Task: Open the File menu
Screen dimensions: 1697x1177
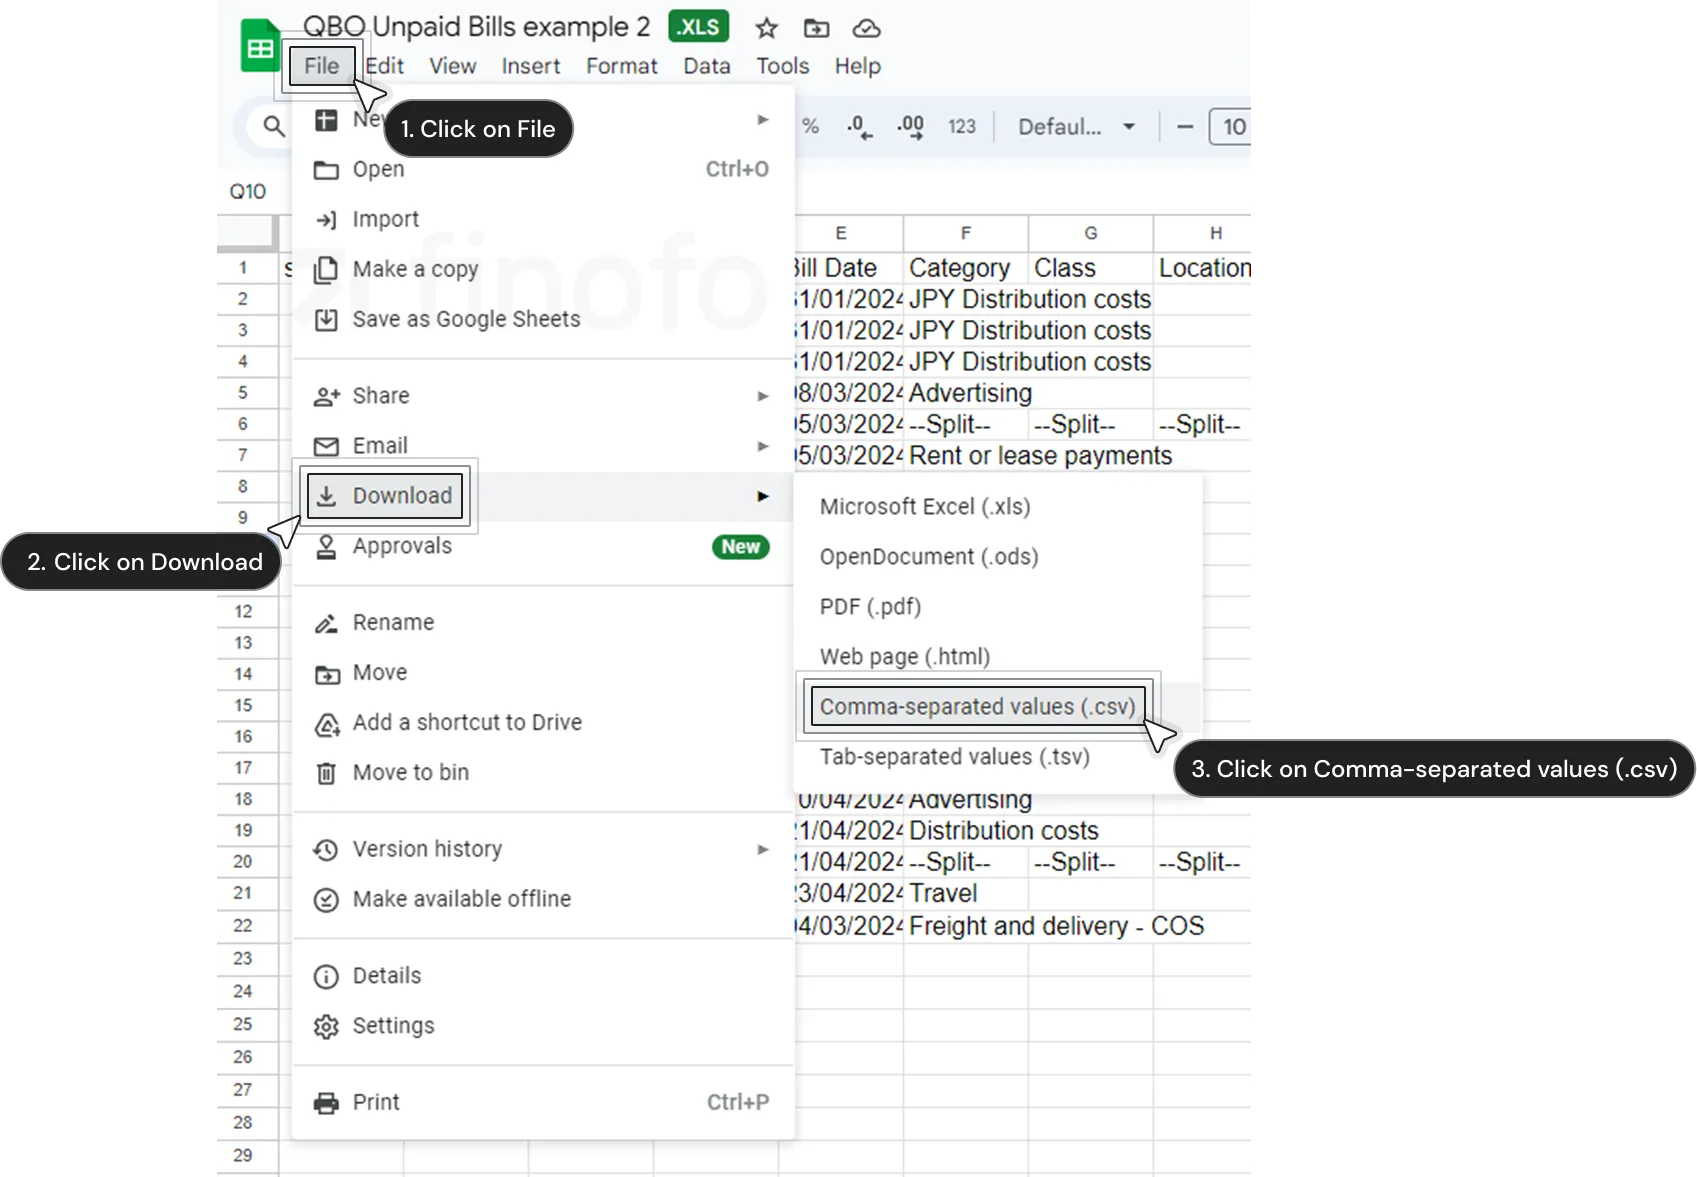Action: pos(322,66)
